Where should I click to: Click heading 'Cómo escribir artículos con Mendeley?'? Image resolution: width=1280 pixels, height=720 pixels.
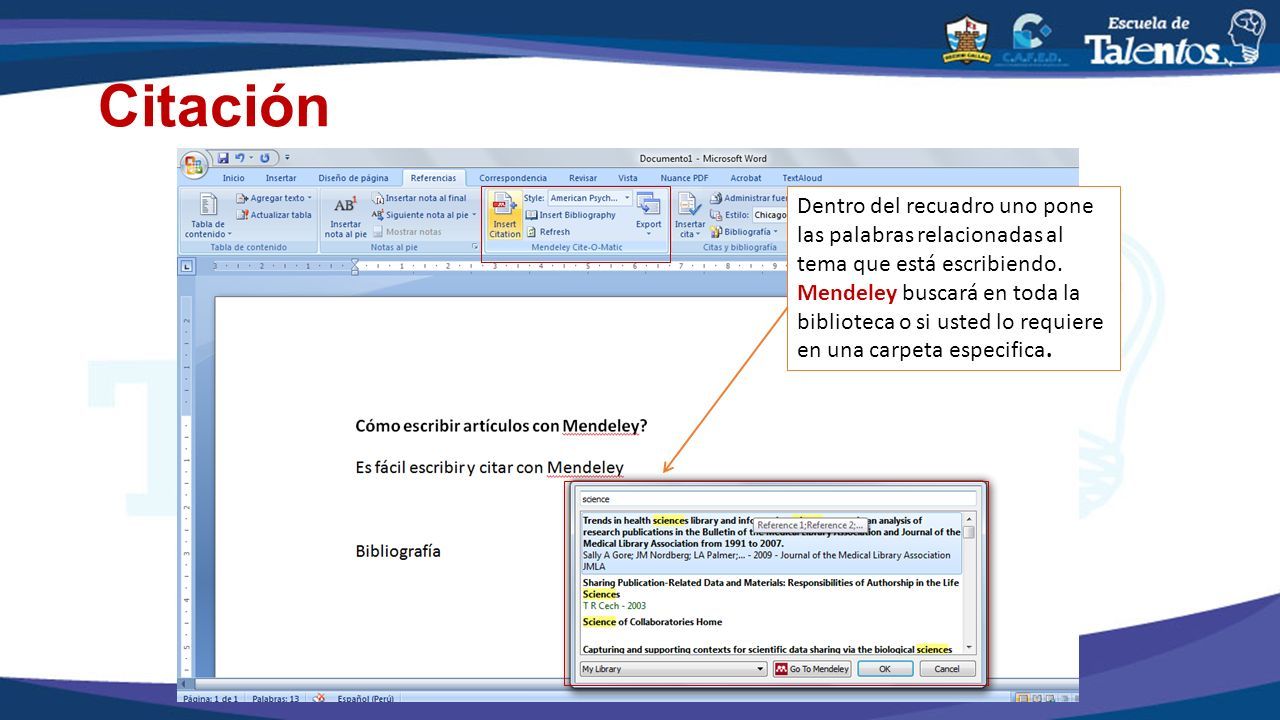point(501,426)
